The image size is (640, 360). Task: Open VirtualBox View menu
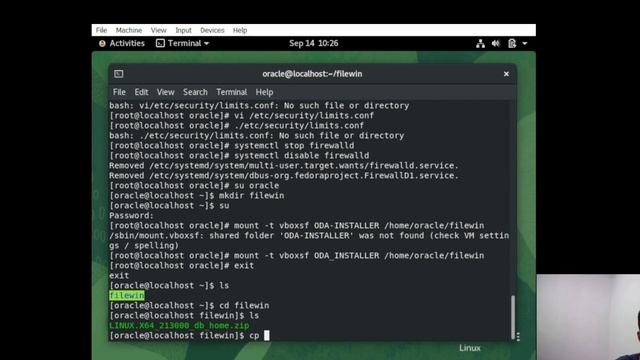click(158, 30)
